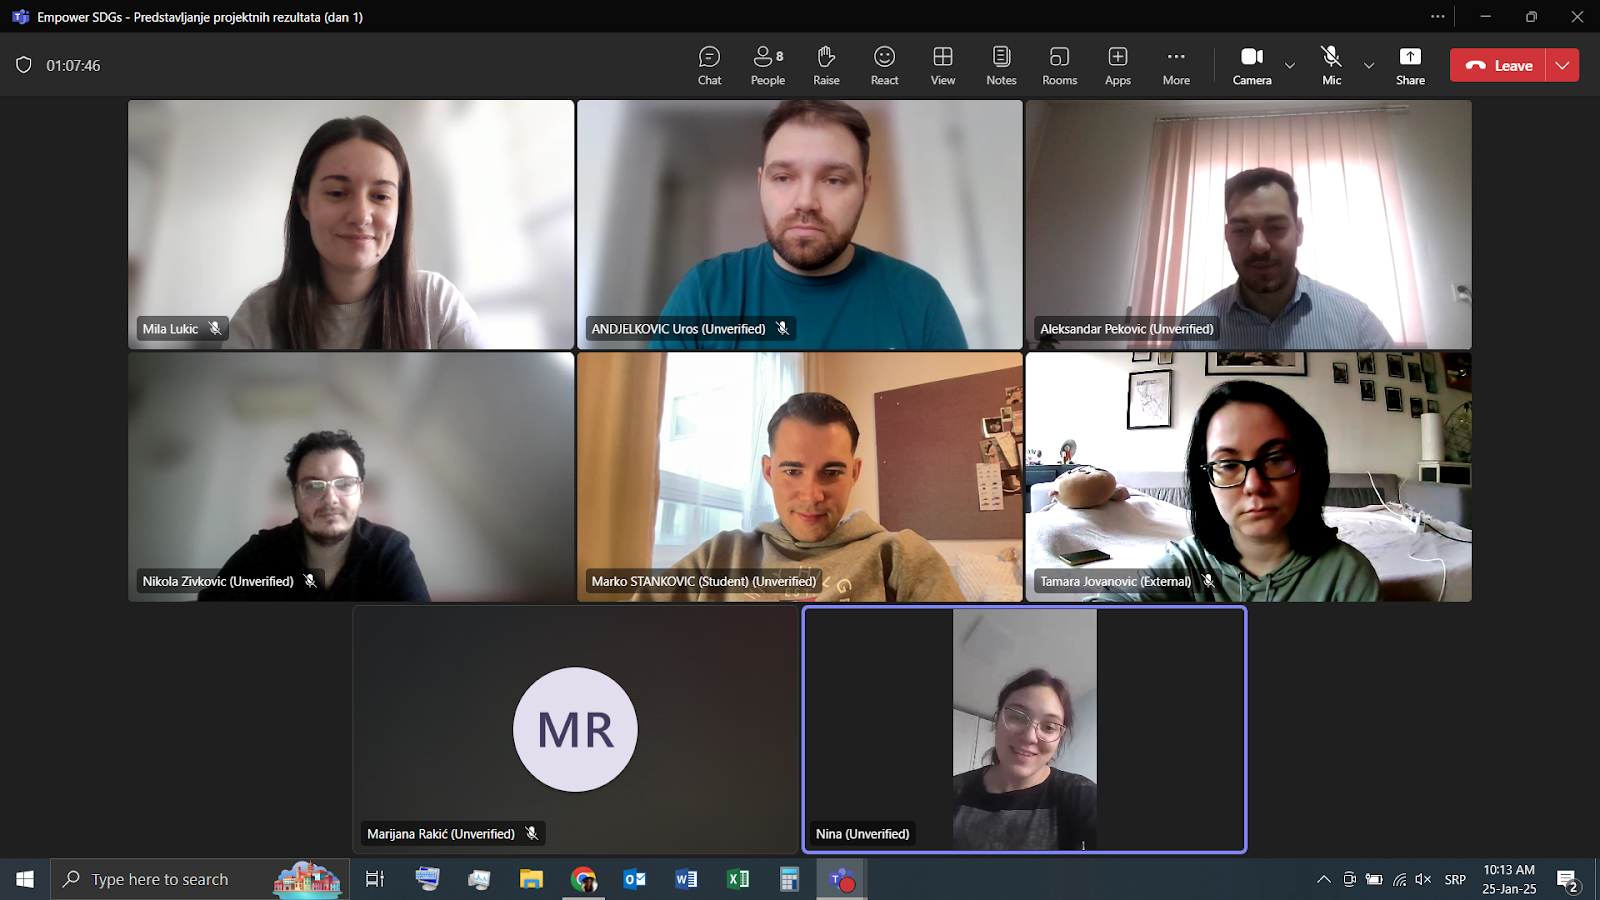This screenshot has height=900, width=1600.
Task: Open Task View on the taskbar
Action: 375,879
